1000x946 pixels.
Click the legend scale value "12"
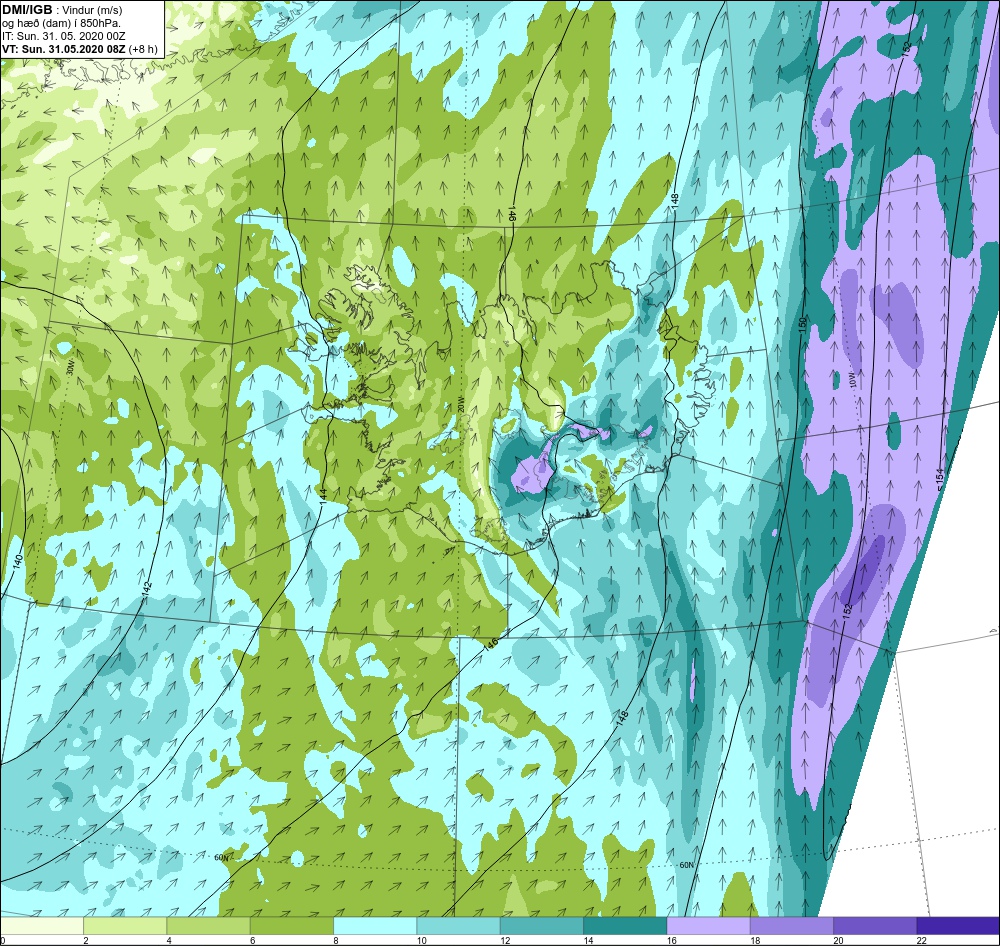click(x=505, y=940)
